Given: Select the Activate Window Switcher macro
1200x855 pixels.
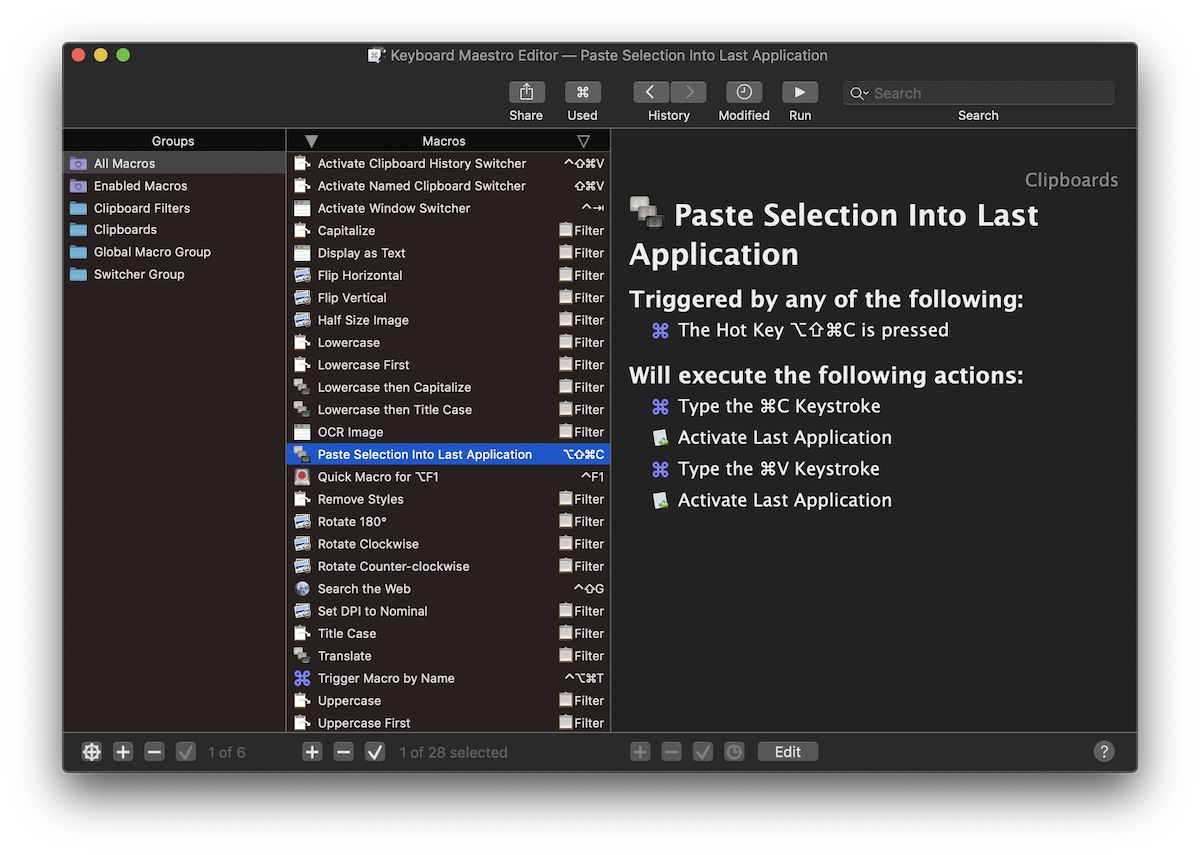Looking at the screenshot, I should (x=448, y=208).
